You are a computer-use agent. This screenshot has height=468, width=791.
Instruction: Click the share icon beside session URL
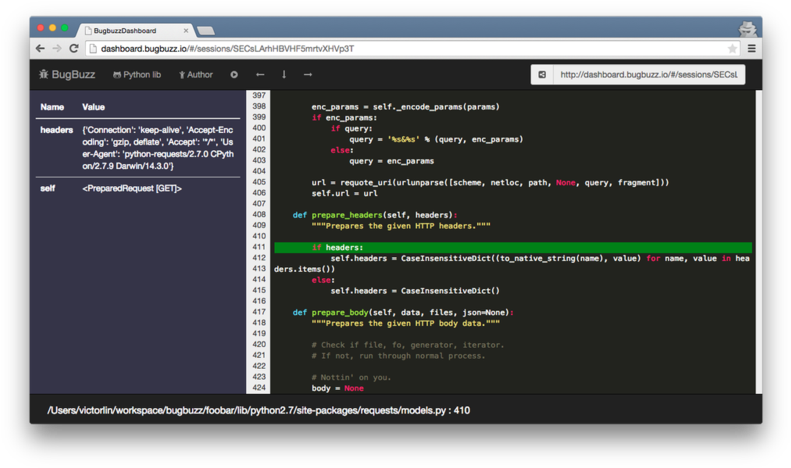(x=542, y=75)
